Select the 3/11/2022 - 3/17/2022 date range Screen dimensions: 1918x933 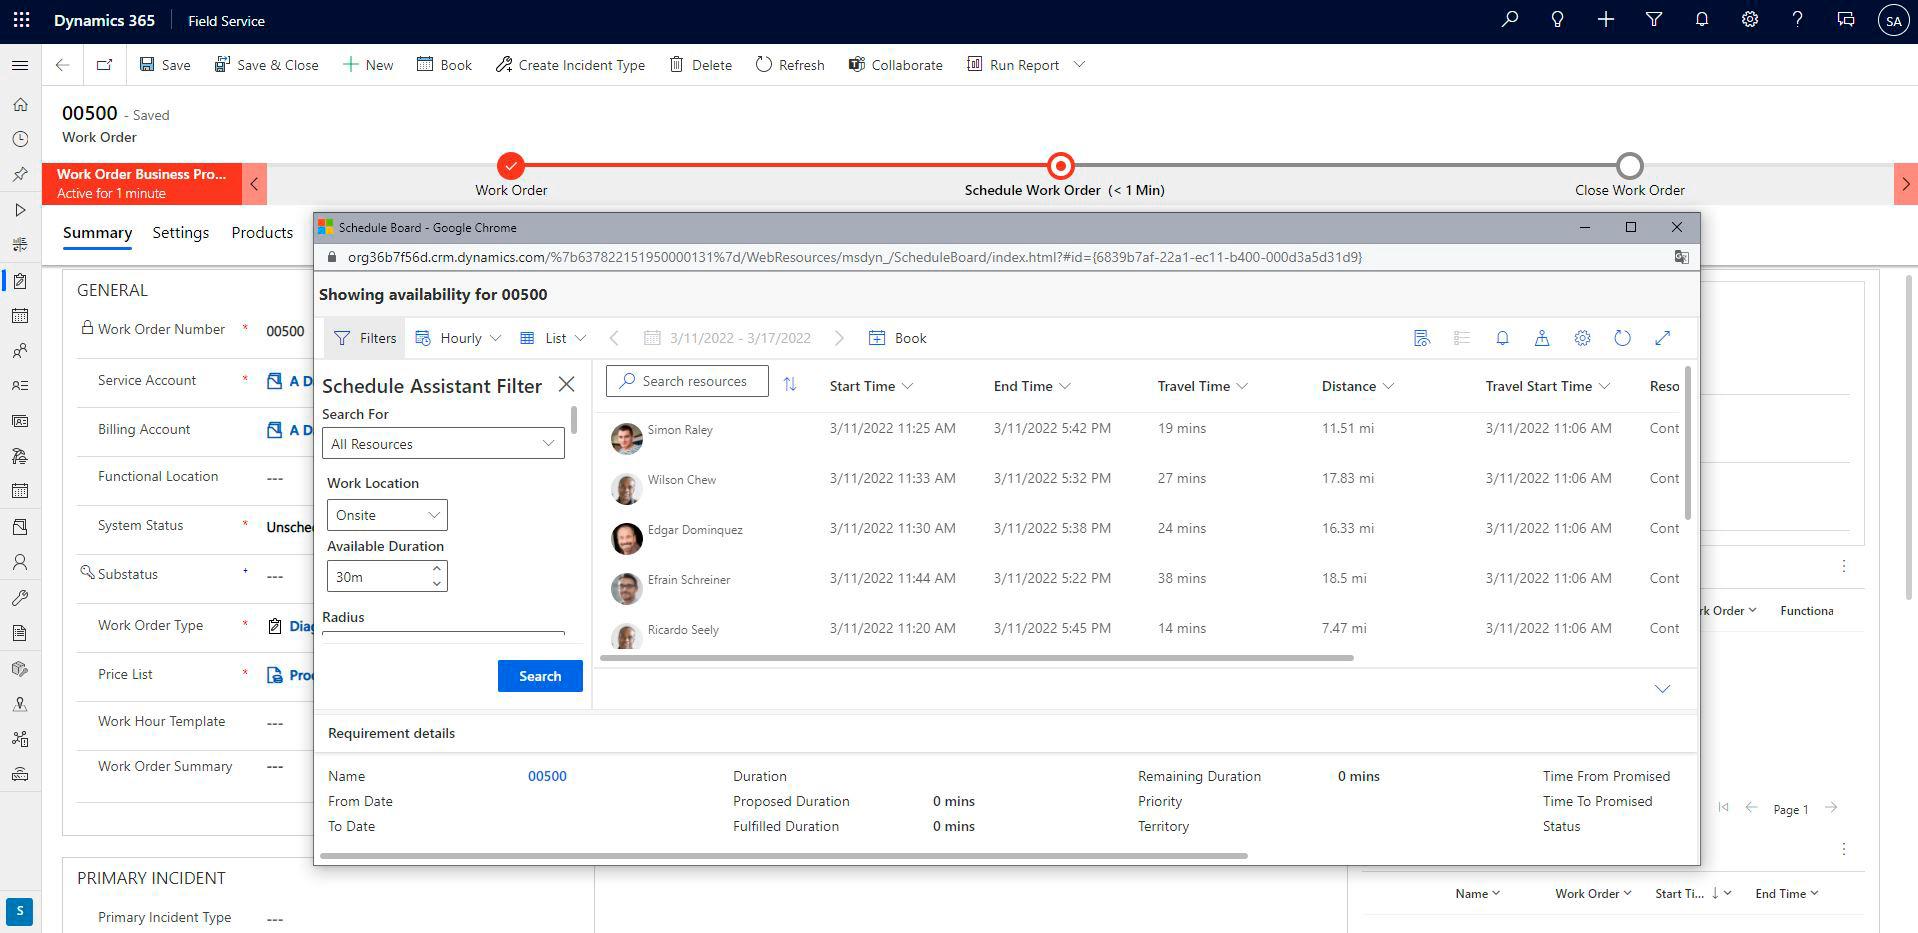(728, 338)
